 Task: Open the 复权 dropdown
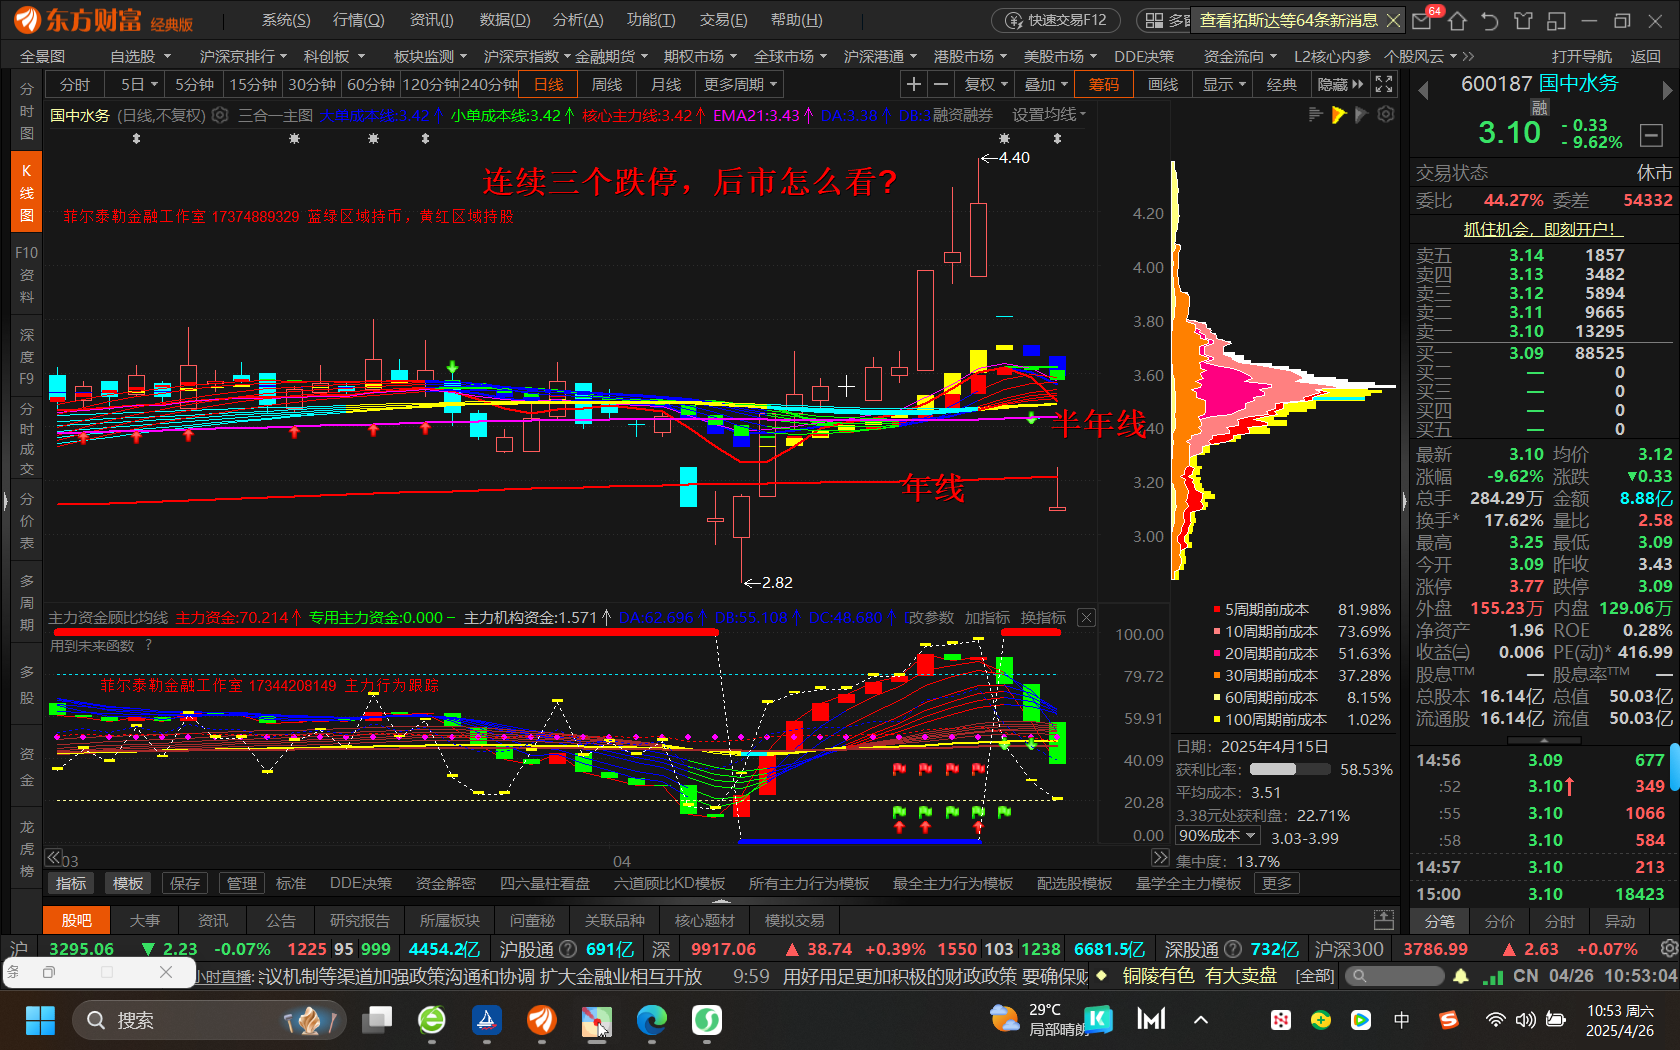click(x=986, y=85)
